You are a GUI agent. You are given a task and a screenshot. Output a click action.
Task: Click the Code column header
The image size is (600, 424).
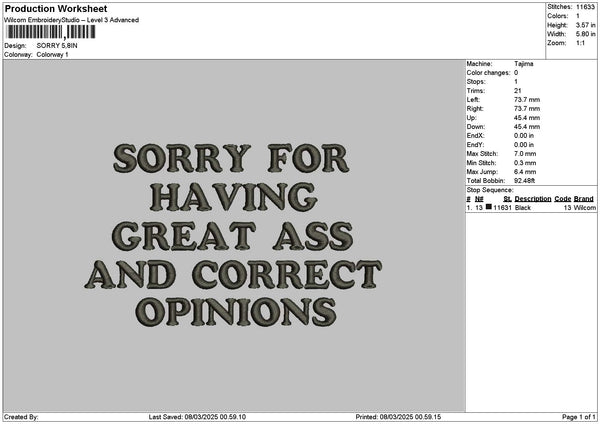562,199
